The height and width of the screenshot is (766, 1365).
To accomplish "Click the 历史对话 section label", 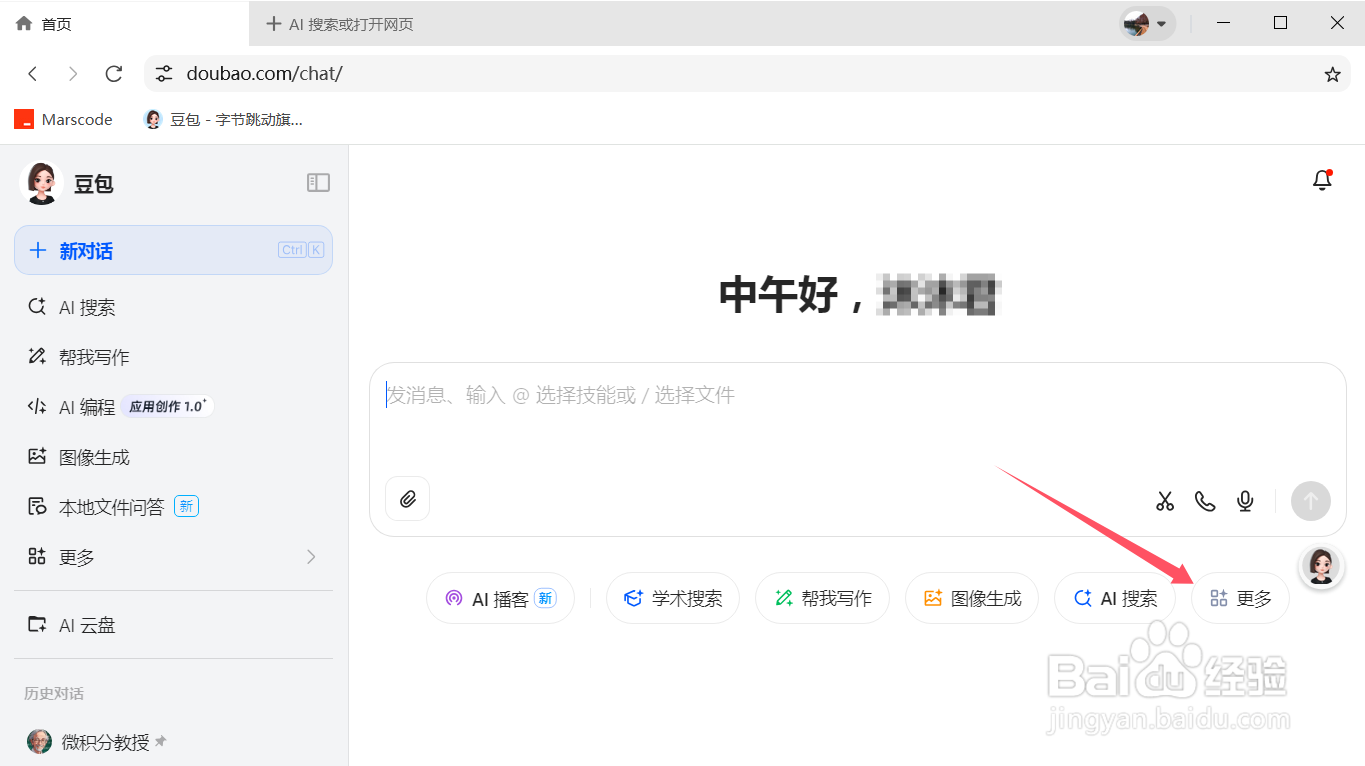I will [54, 693].
